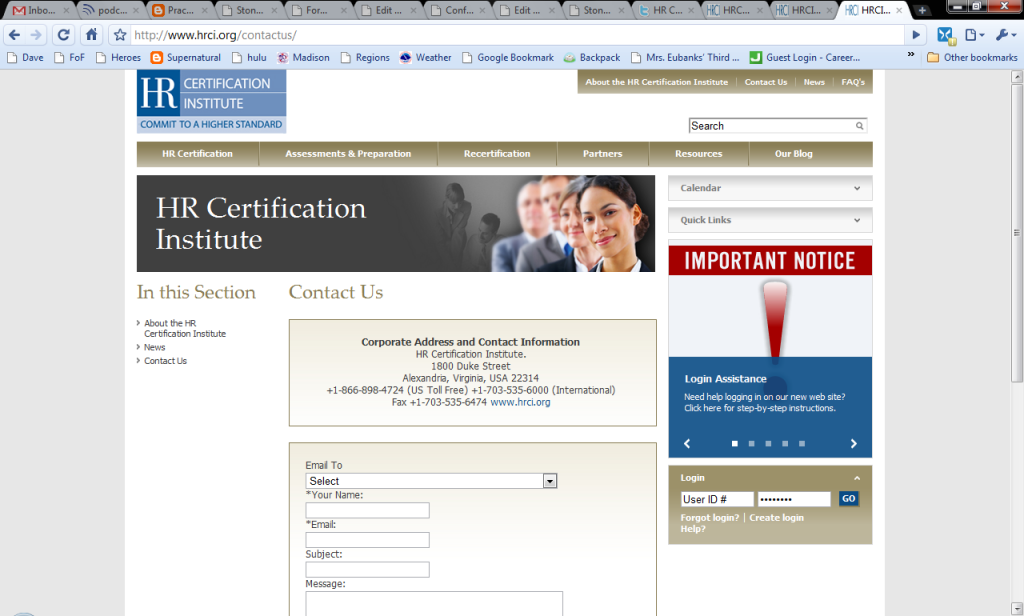The width and height of the screenshot is (1024, 616).
Task: Focus the User ID # field
Action: [x=717, y=500]
